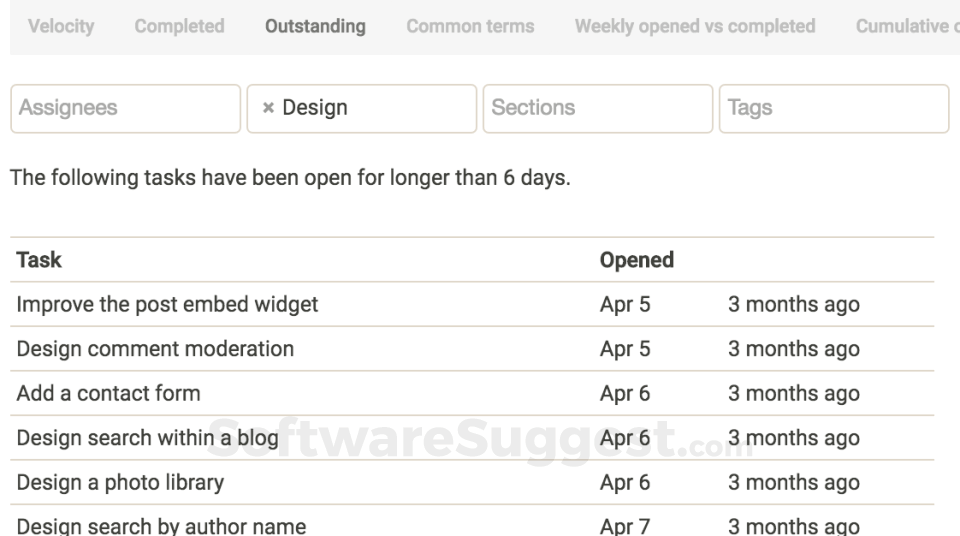Select the Outstanding tab

[315, 27]
